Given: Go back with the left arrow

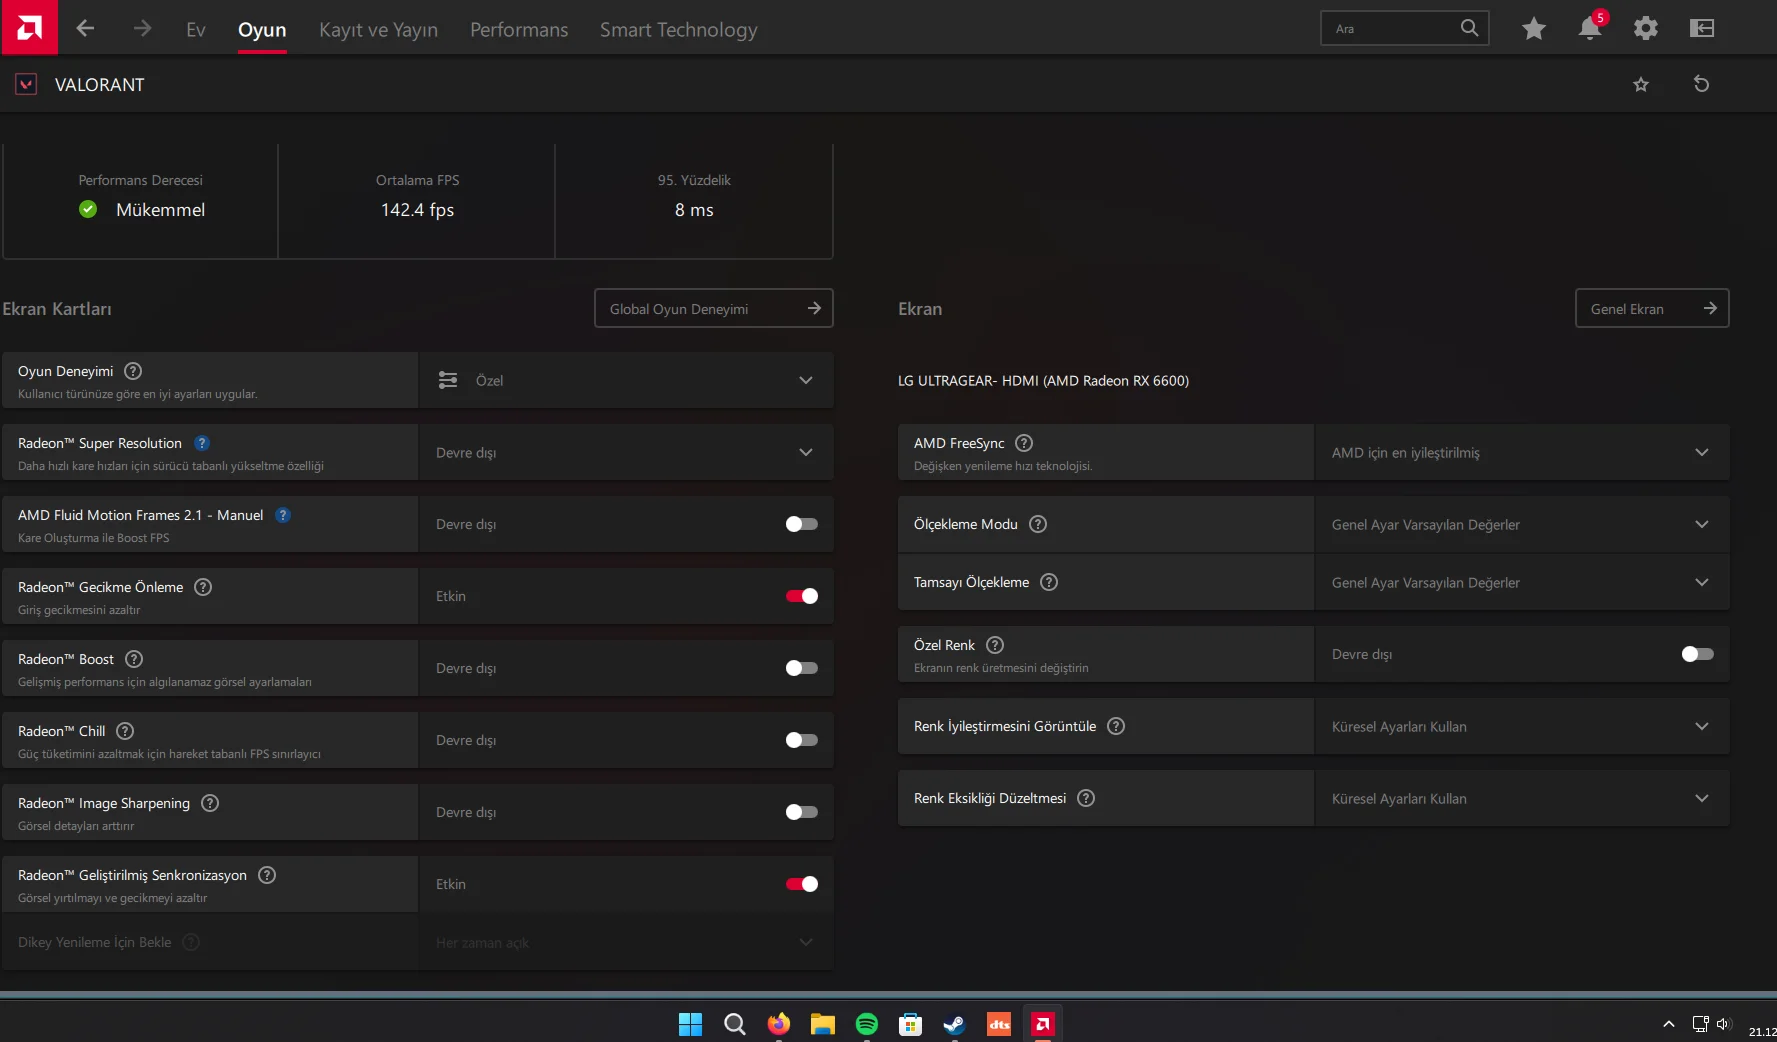Looking at the screenshot, I should (x=85, y=29).
